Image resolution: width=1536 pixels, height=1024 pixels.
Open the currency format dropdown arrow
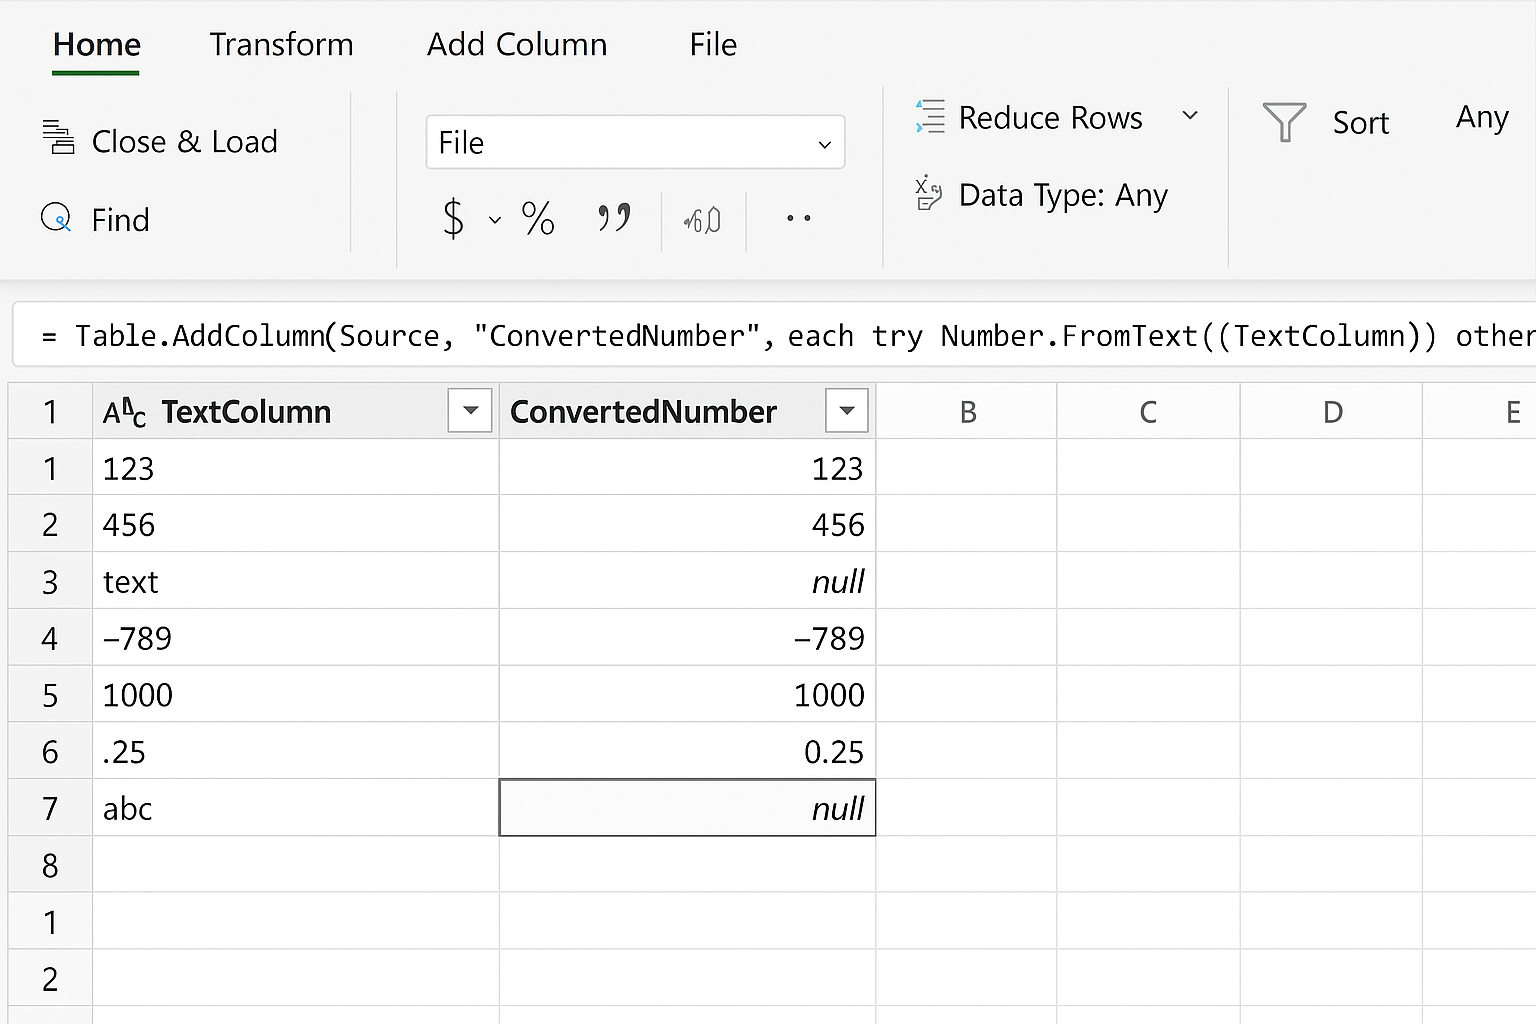coord(494,220)
